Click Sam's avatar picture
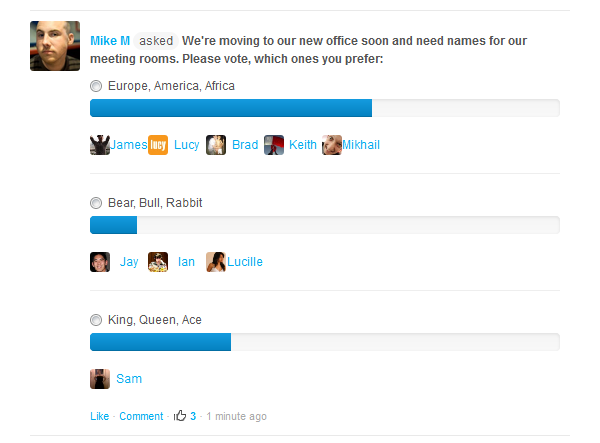 tap(100, 379)
